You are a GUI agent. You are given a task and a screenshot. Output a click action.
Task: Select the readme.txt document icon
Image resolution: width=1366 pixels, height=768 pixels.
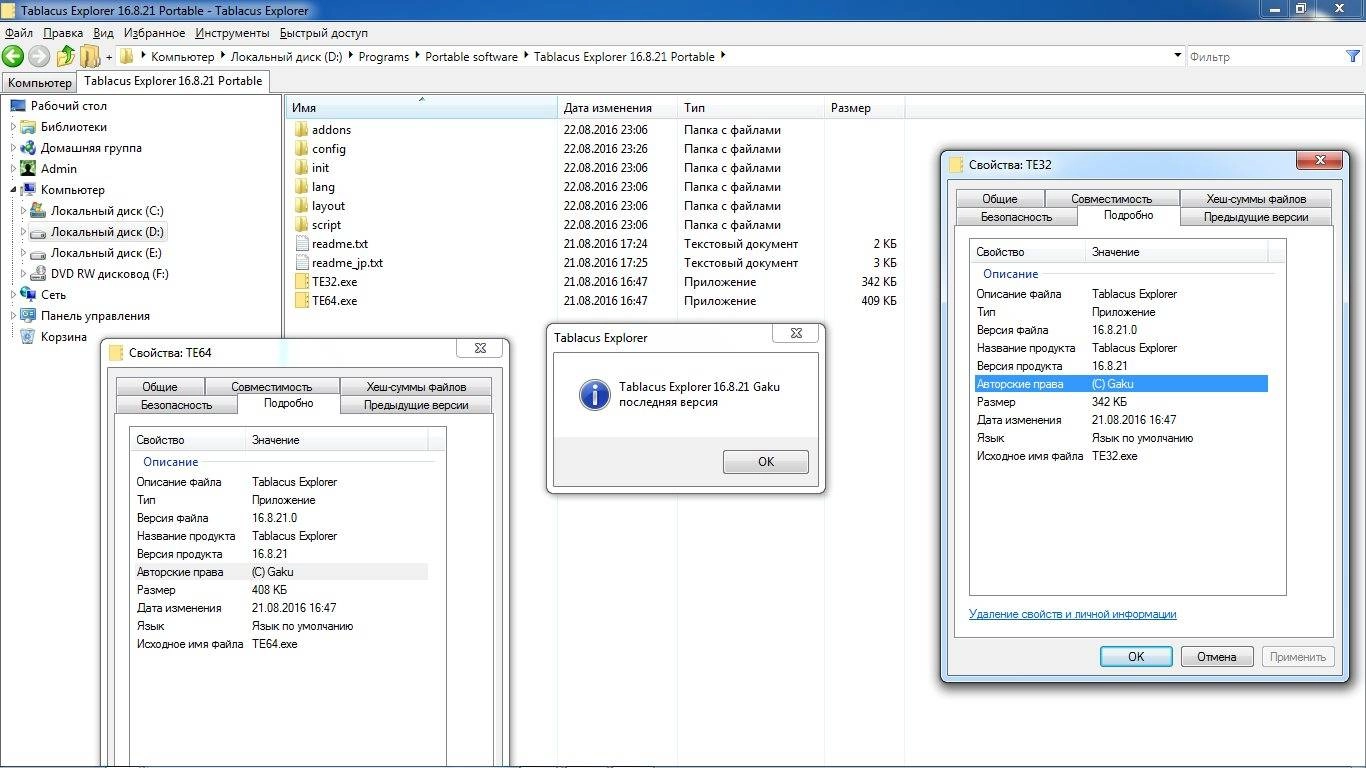[301, 244]
